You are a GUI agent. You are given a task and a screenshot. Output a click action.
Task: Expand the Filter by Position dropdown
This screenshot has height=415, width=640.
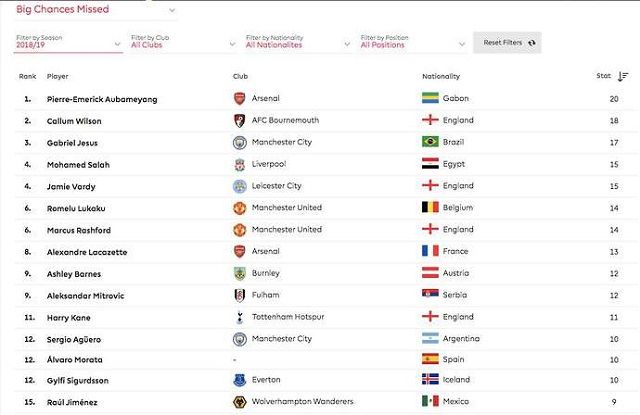click(x=413, y=42)
